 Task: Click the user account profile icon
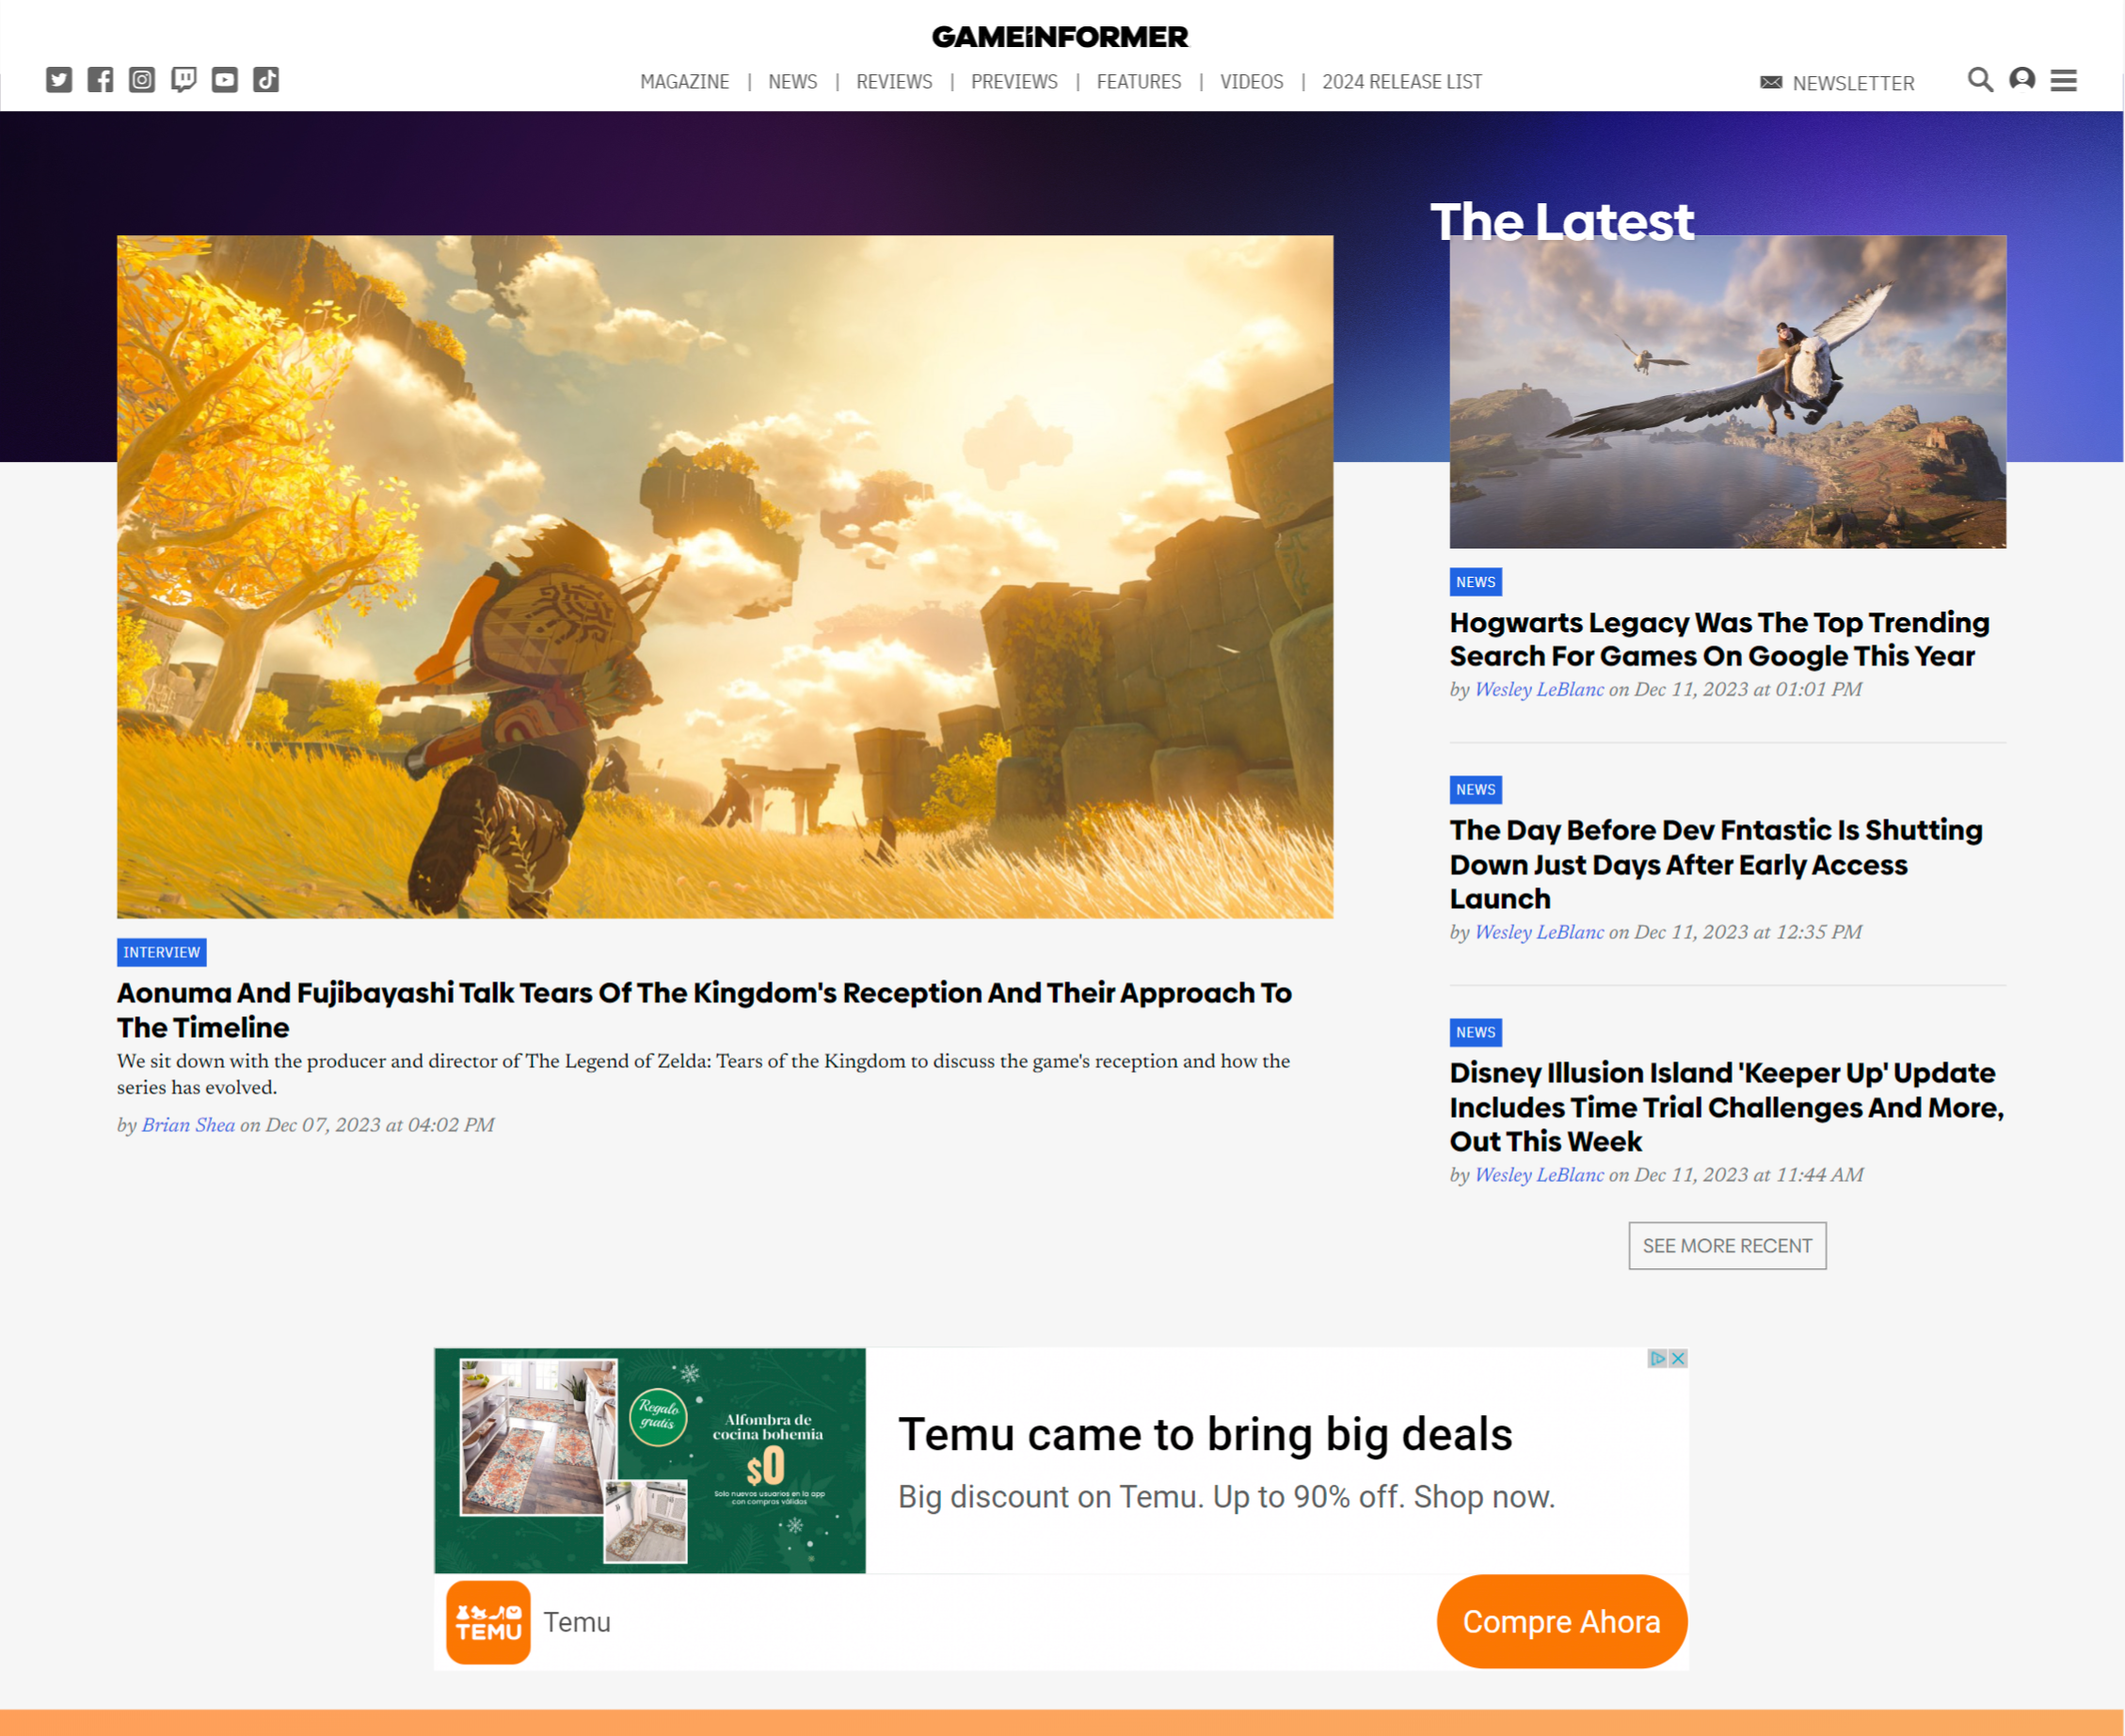point(2022,80)
